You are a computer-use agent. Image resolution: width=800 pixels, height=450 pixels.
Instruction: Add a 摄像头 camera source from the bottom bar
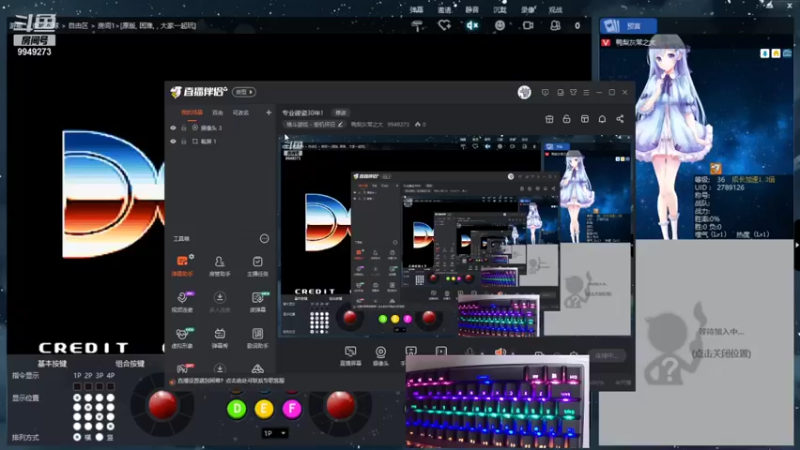(381, 356)
